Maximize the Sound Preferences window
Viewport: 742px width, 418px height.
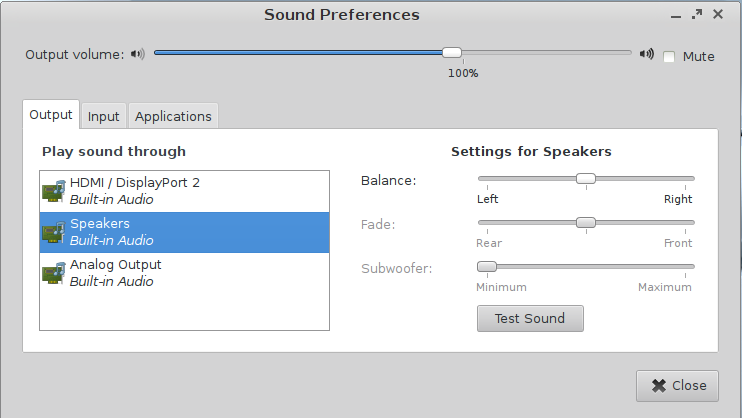[x=696, y=15]
